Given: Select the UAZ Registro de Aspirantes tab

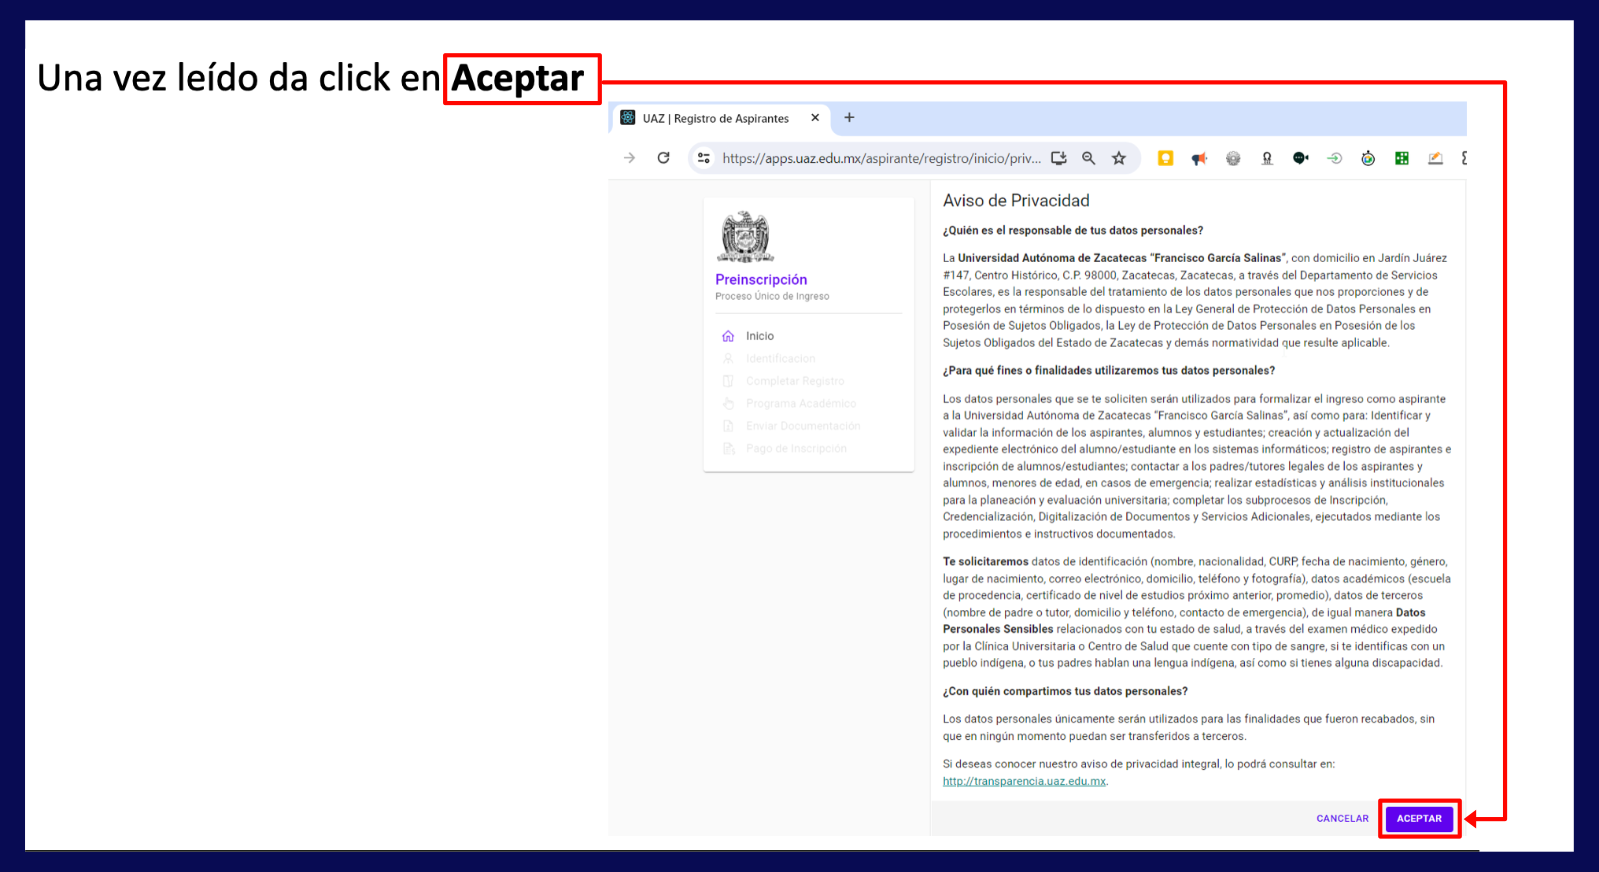Looking at the screenshot, I should 715,118.
